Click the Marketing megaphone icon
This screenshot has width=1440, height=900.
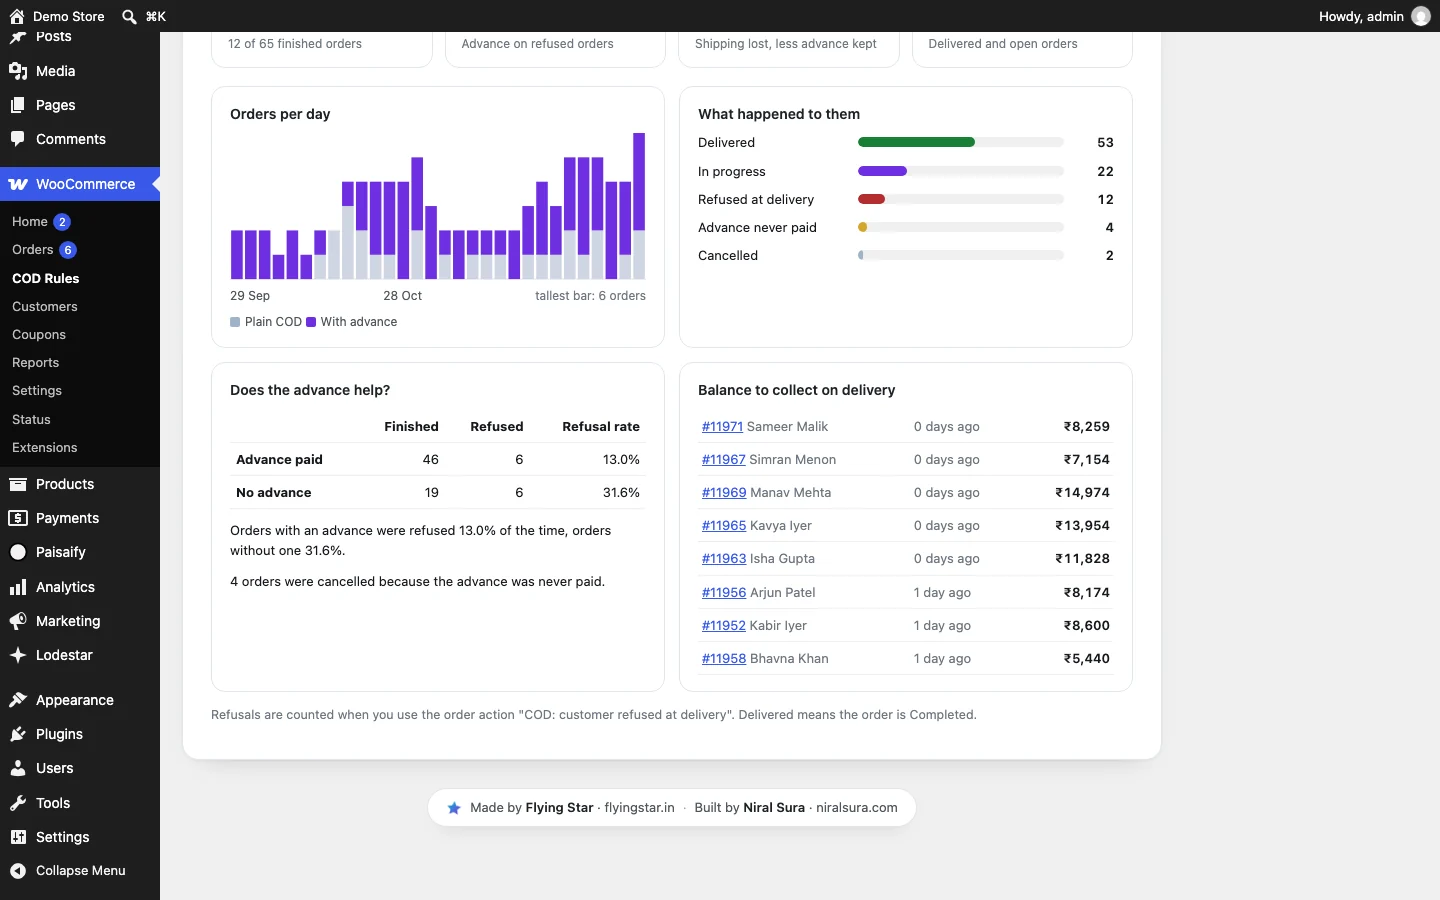click(18, 621)
